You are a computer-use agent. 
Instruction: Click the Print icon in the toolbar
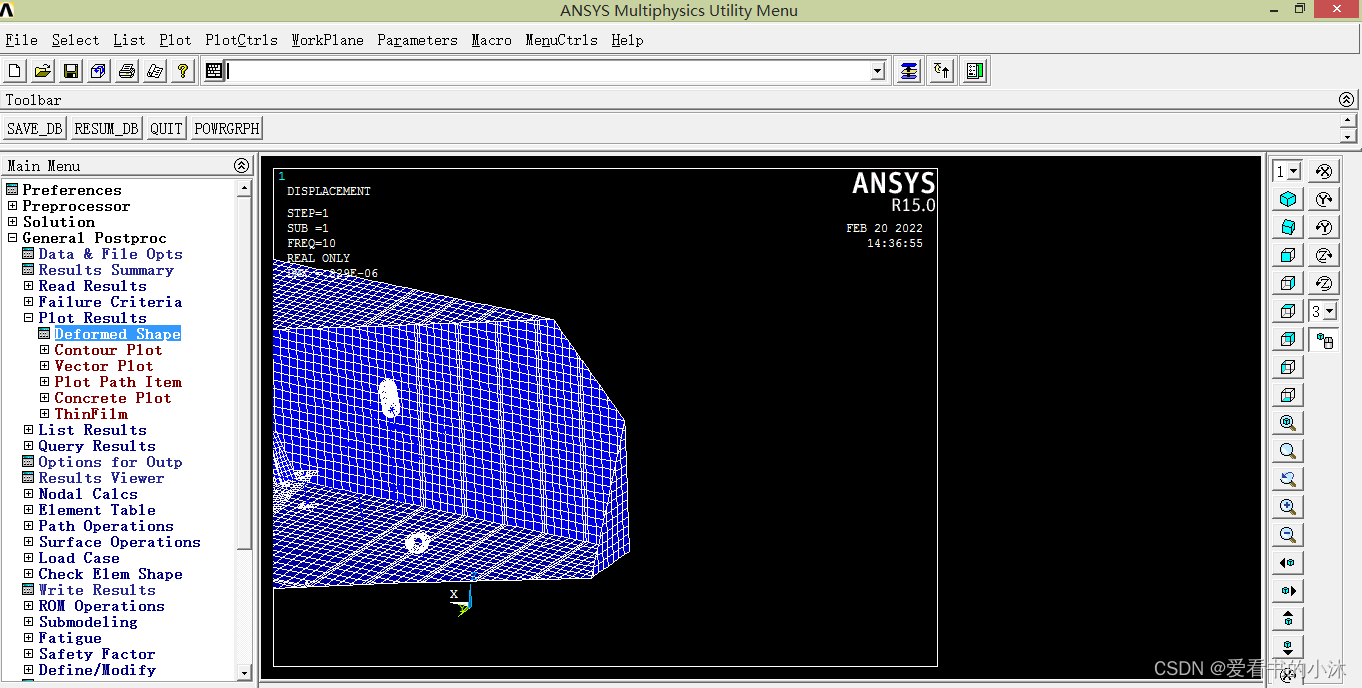point(127,71)
